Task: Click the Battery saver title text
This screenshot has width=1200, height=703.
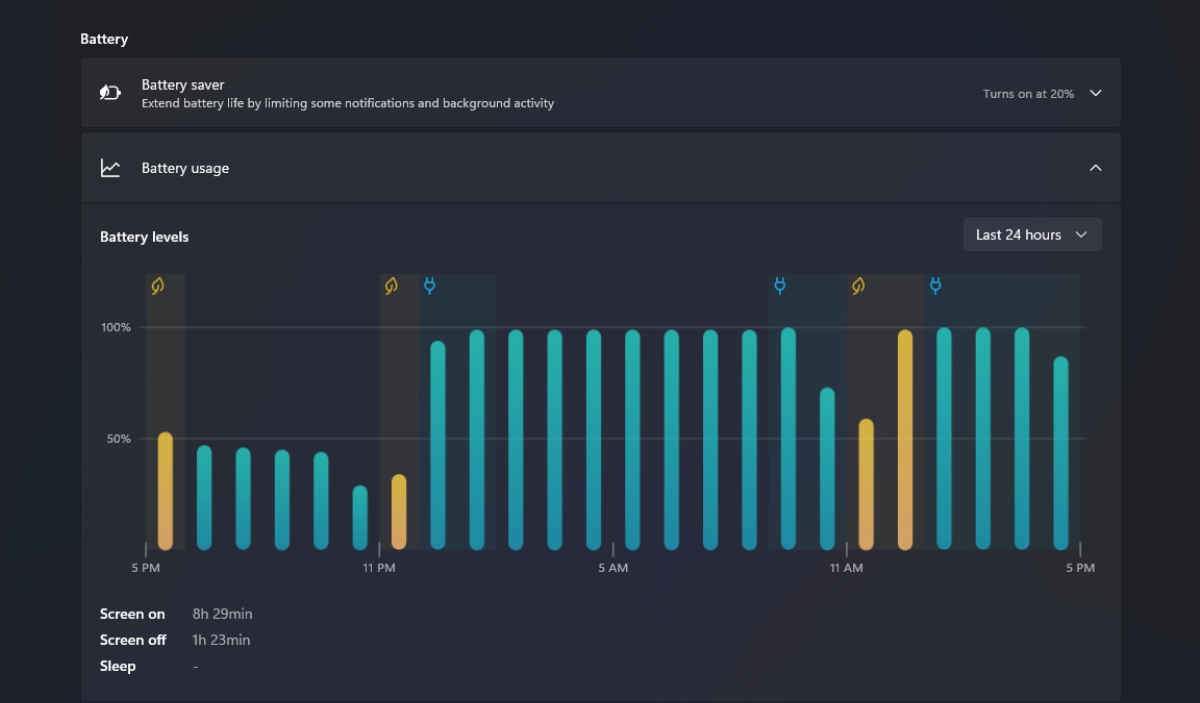Action: click(183, 85)
